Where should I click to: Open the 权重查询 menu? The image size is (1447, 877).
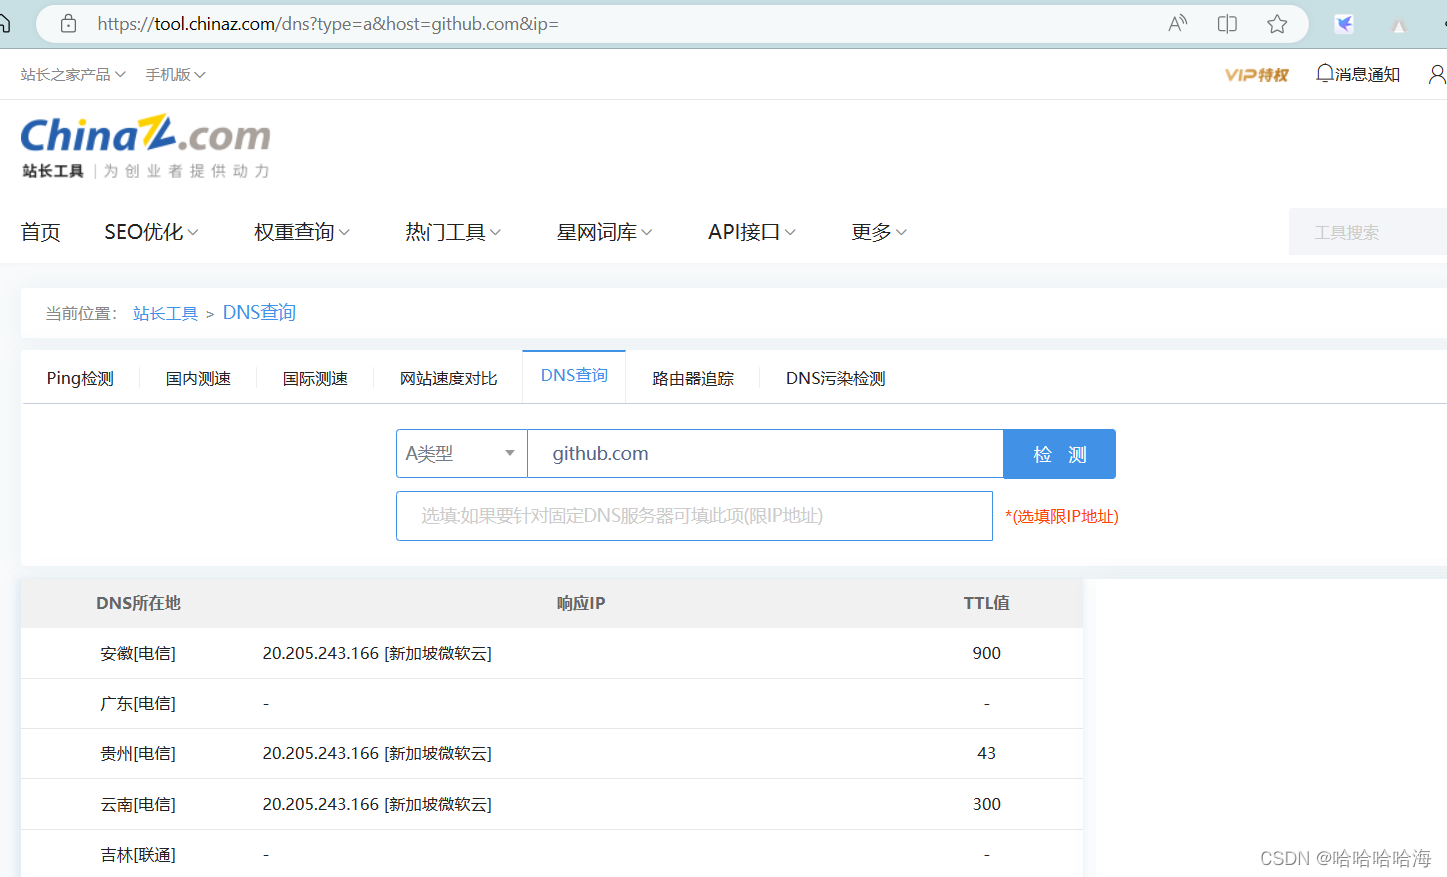[x=302, y=232]
